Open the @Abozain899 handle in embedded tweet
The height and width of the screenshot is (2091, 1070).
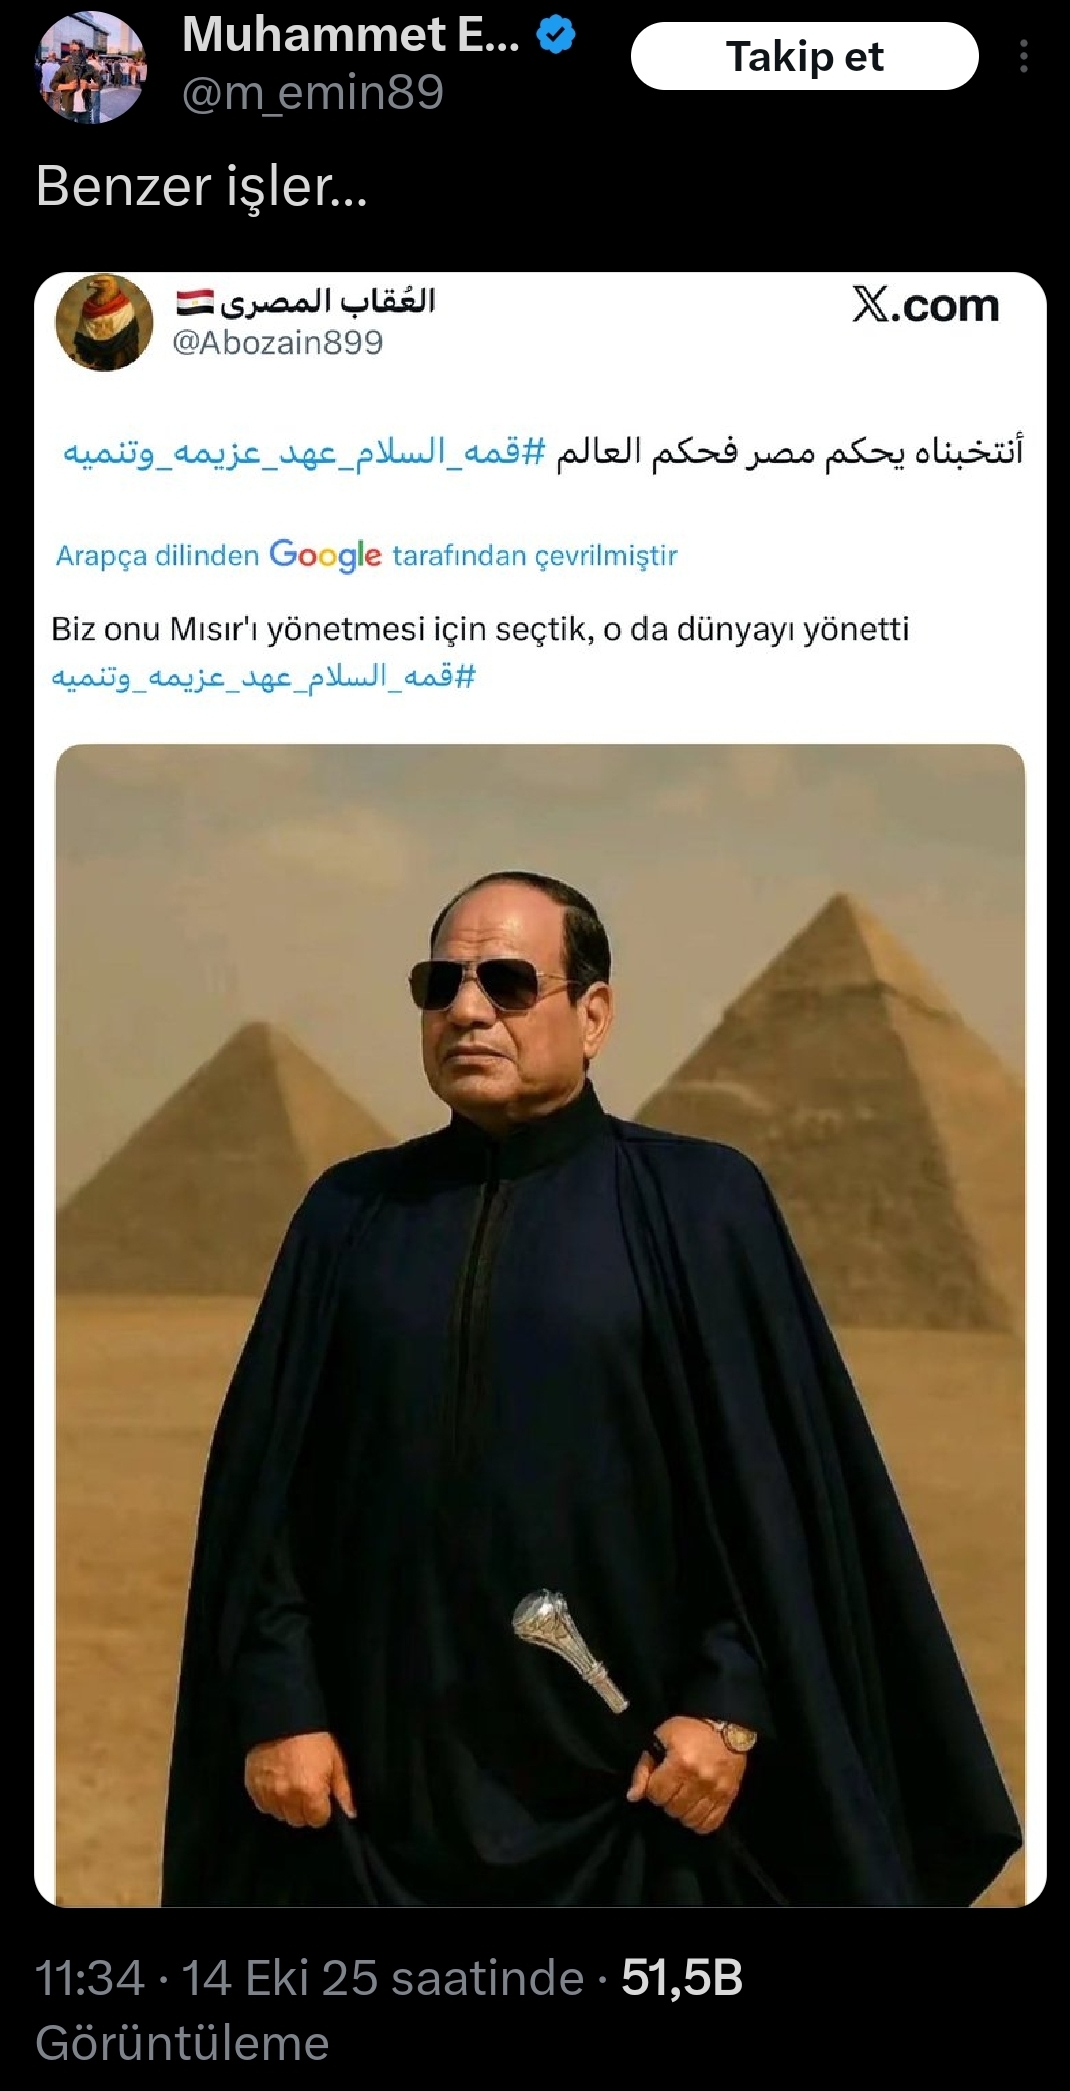[x=278, y=343]
